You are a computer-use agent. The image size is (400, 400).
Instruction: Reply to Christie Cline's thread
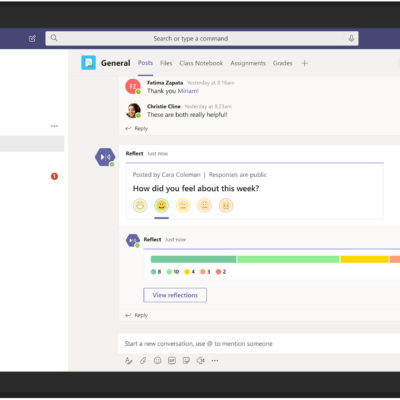pyautogui.click(x=137, y=129)
